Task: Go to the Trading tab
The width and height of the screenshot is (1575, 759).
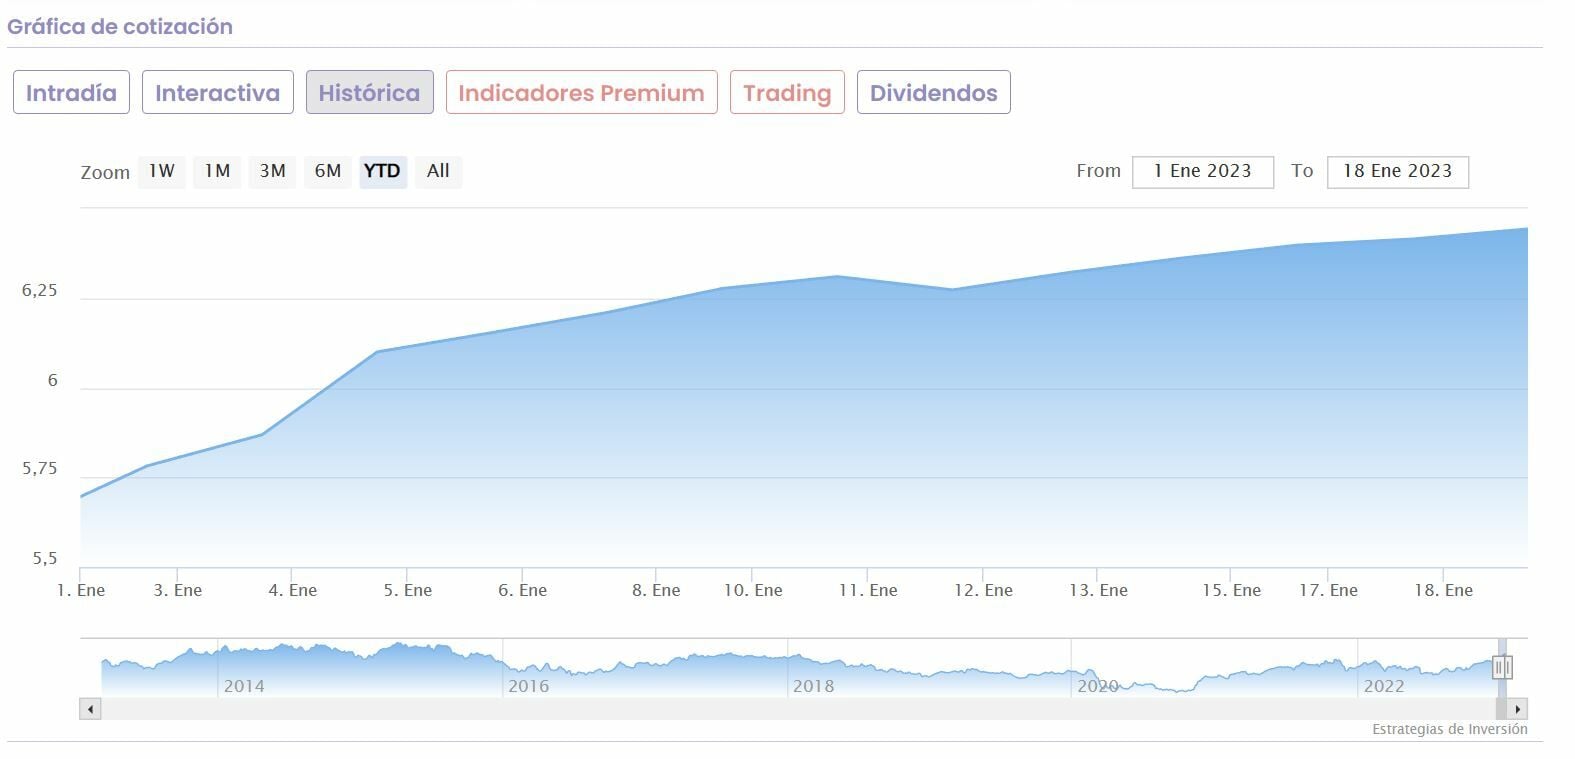Action: (787, 93)
